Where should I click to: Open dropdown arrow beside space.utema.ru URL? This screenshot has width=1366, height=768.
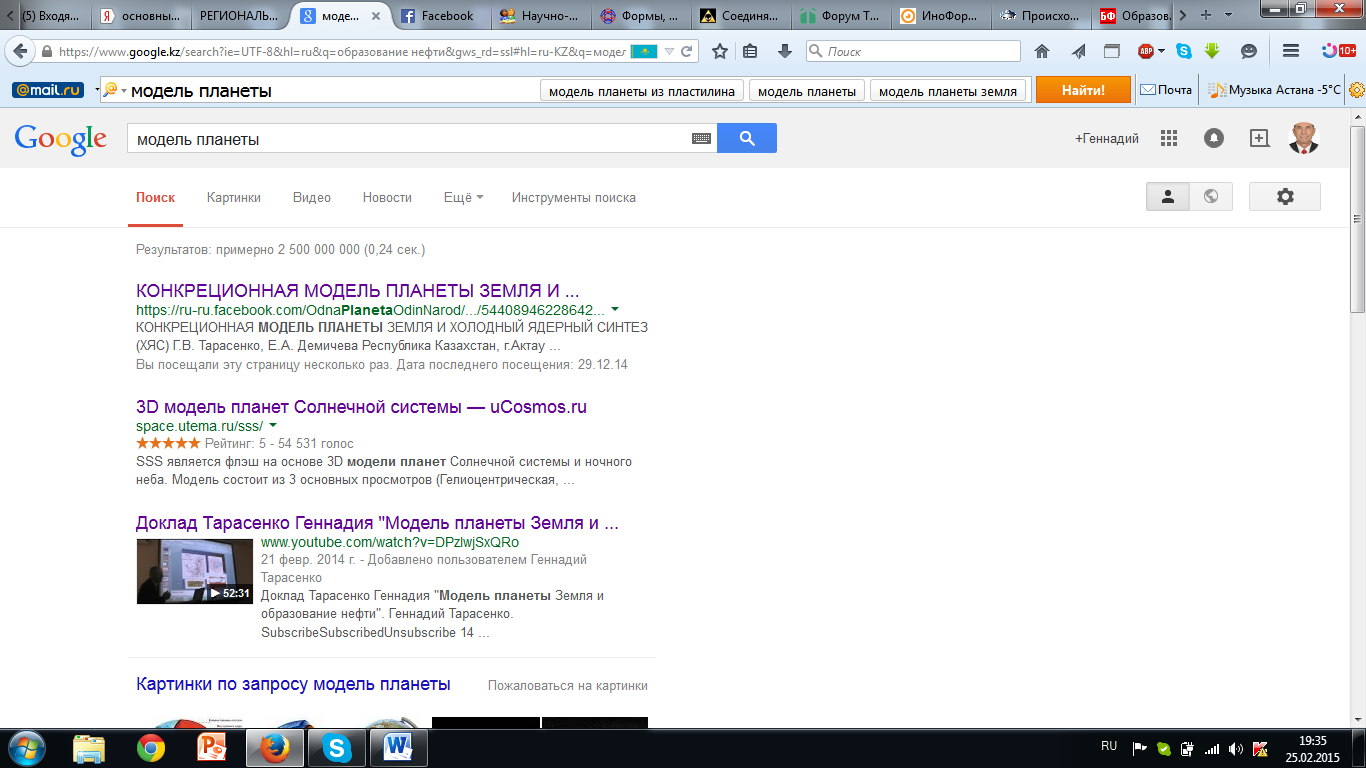pos(273,426)
